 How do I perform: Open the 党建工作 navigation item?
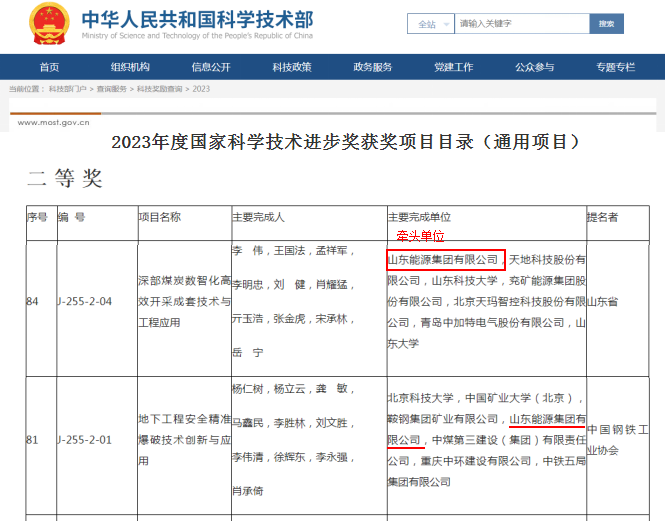tap(453, 67)
